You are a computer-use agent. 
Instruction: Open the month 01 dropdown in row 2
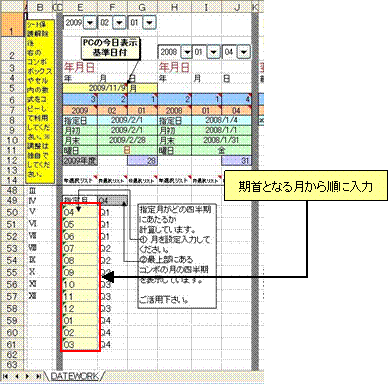[x=213, y=52]
